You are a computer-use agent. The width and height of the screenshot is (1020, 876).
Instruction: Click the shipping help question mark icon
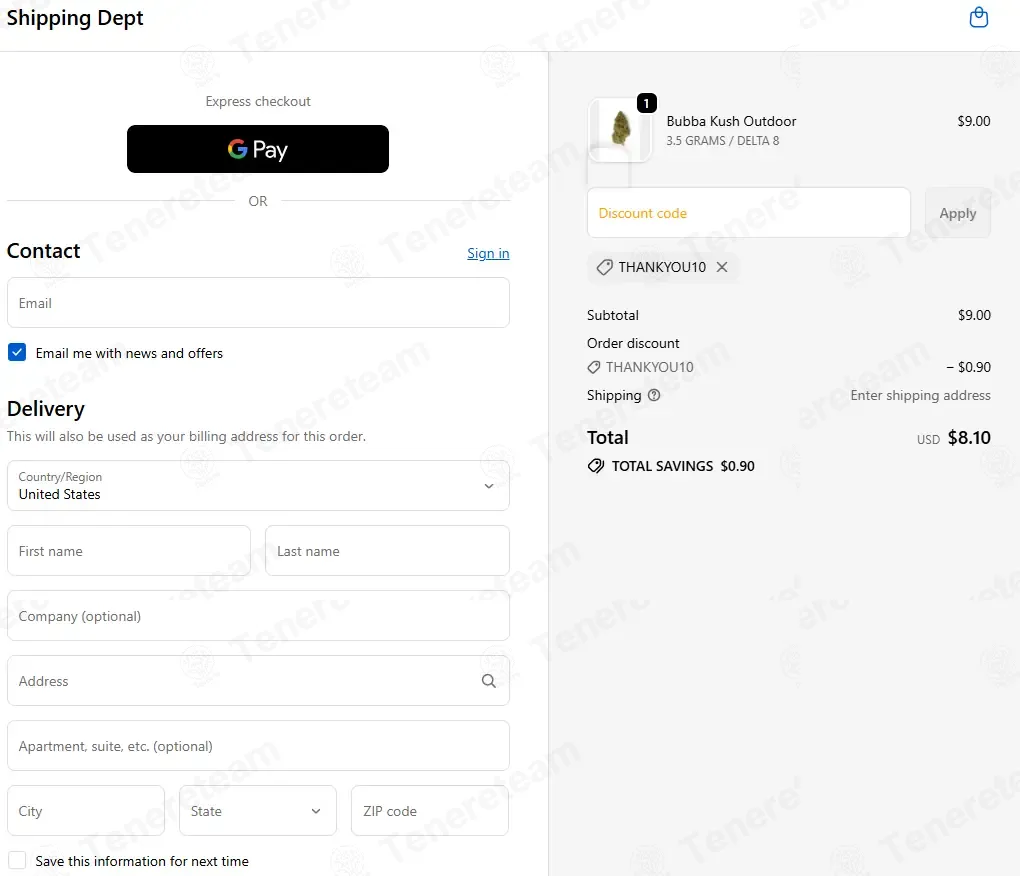[654, 395]
